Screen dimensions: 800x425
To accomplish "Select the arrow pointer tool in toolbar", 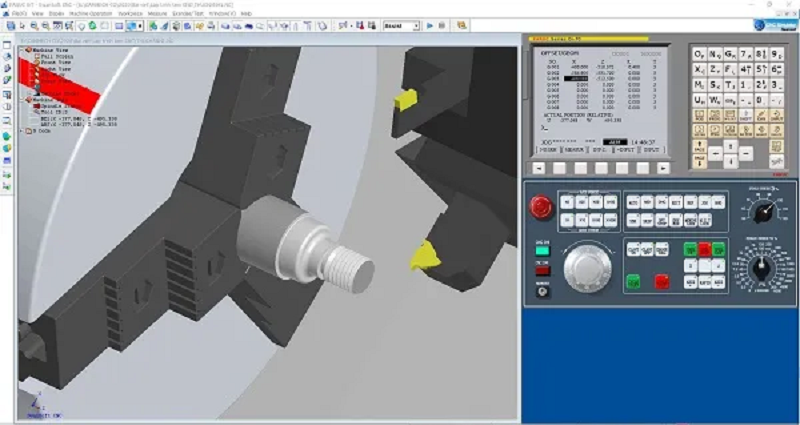I will click(22, 26).
